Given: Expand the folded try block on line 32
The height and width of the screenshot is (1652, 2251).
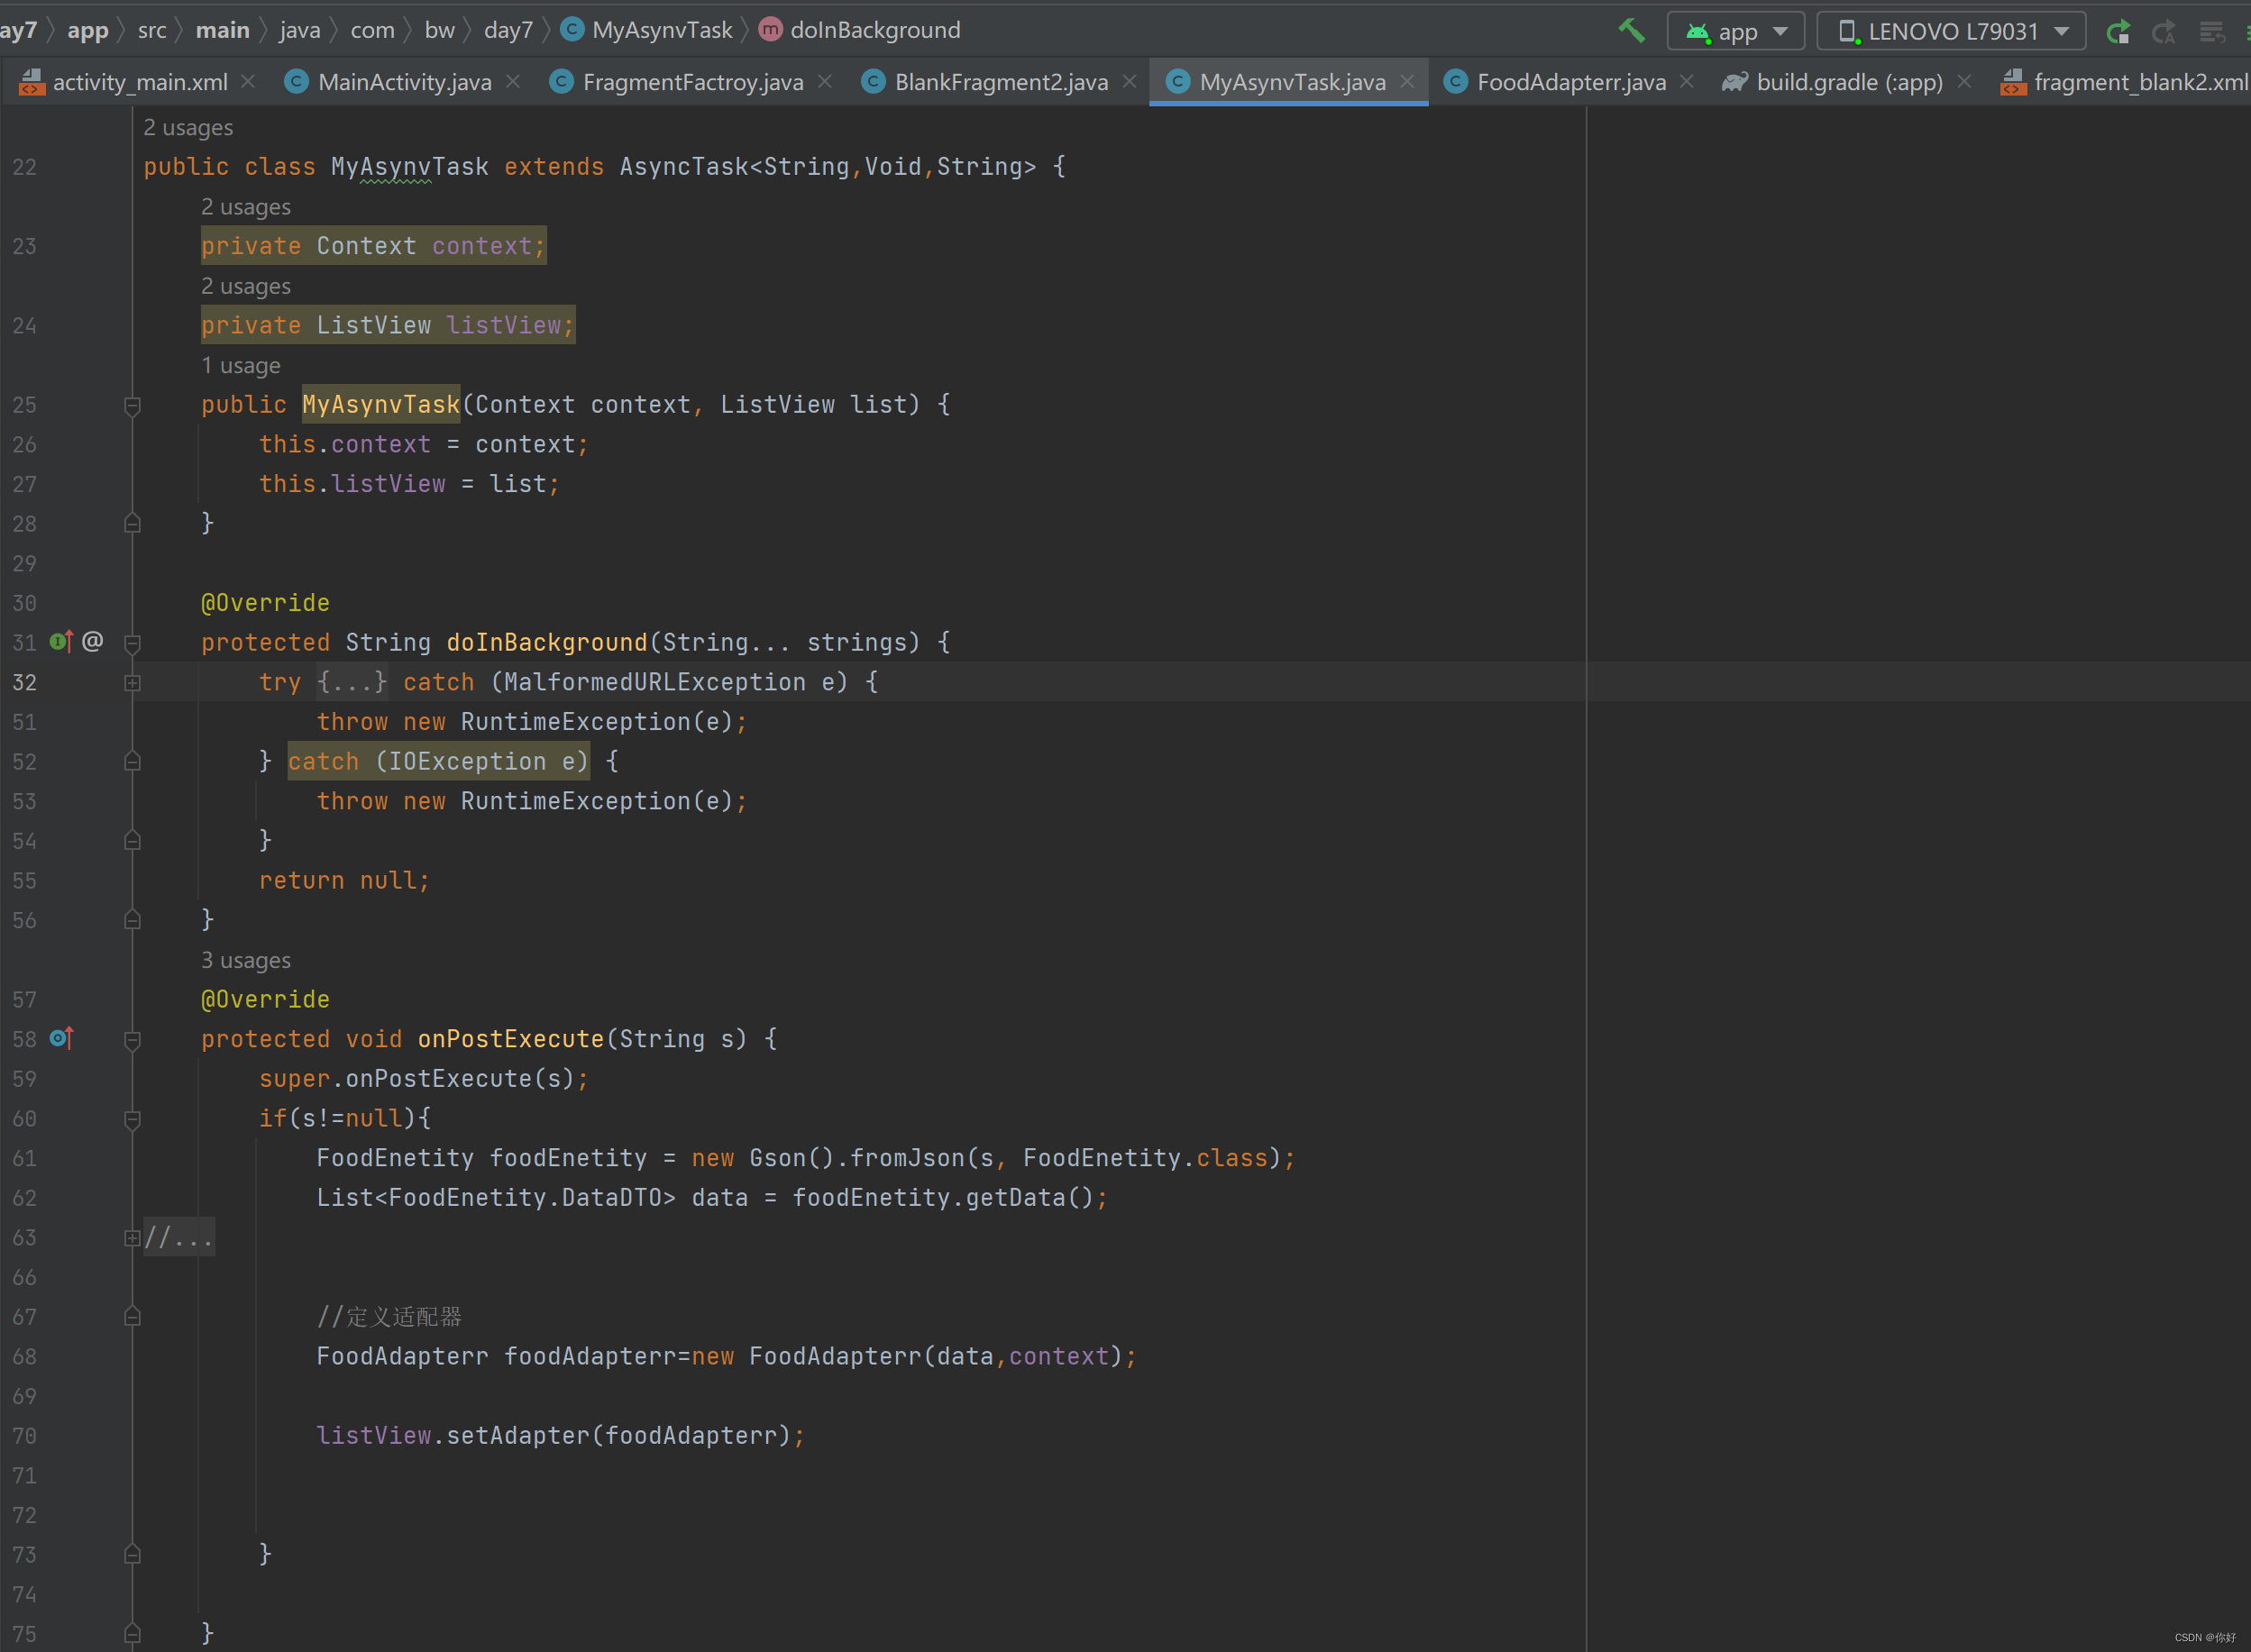Looking at the screenshot, I should click(133, 682).
